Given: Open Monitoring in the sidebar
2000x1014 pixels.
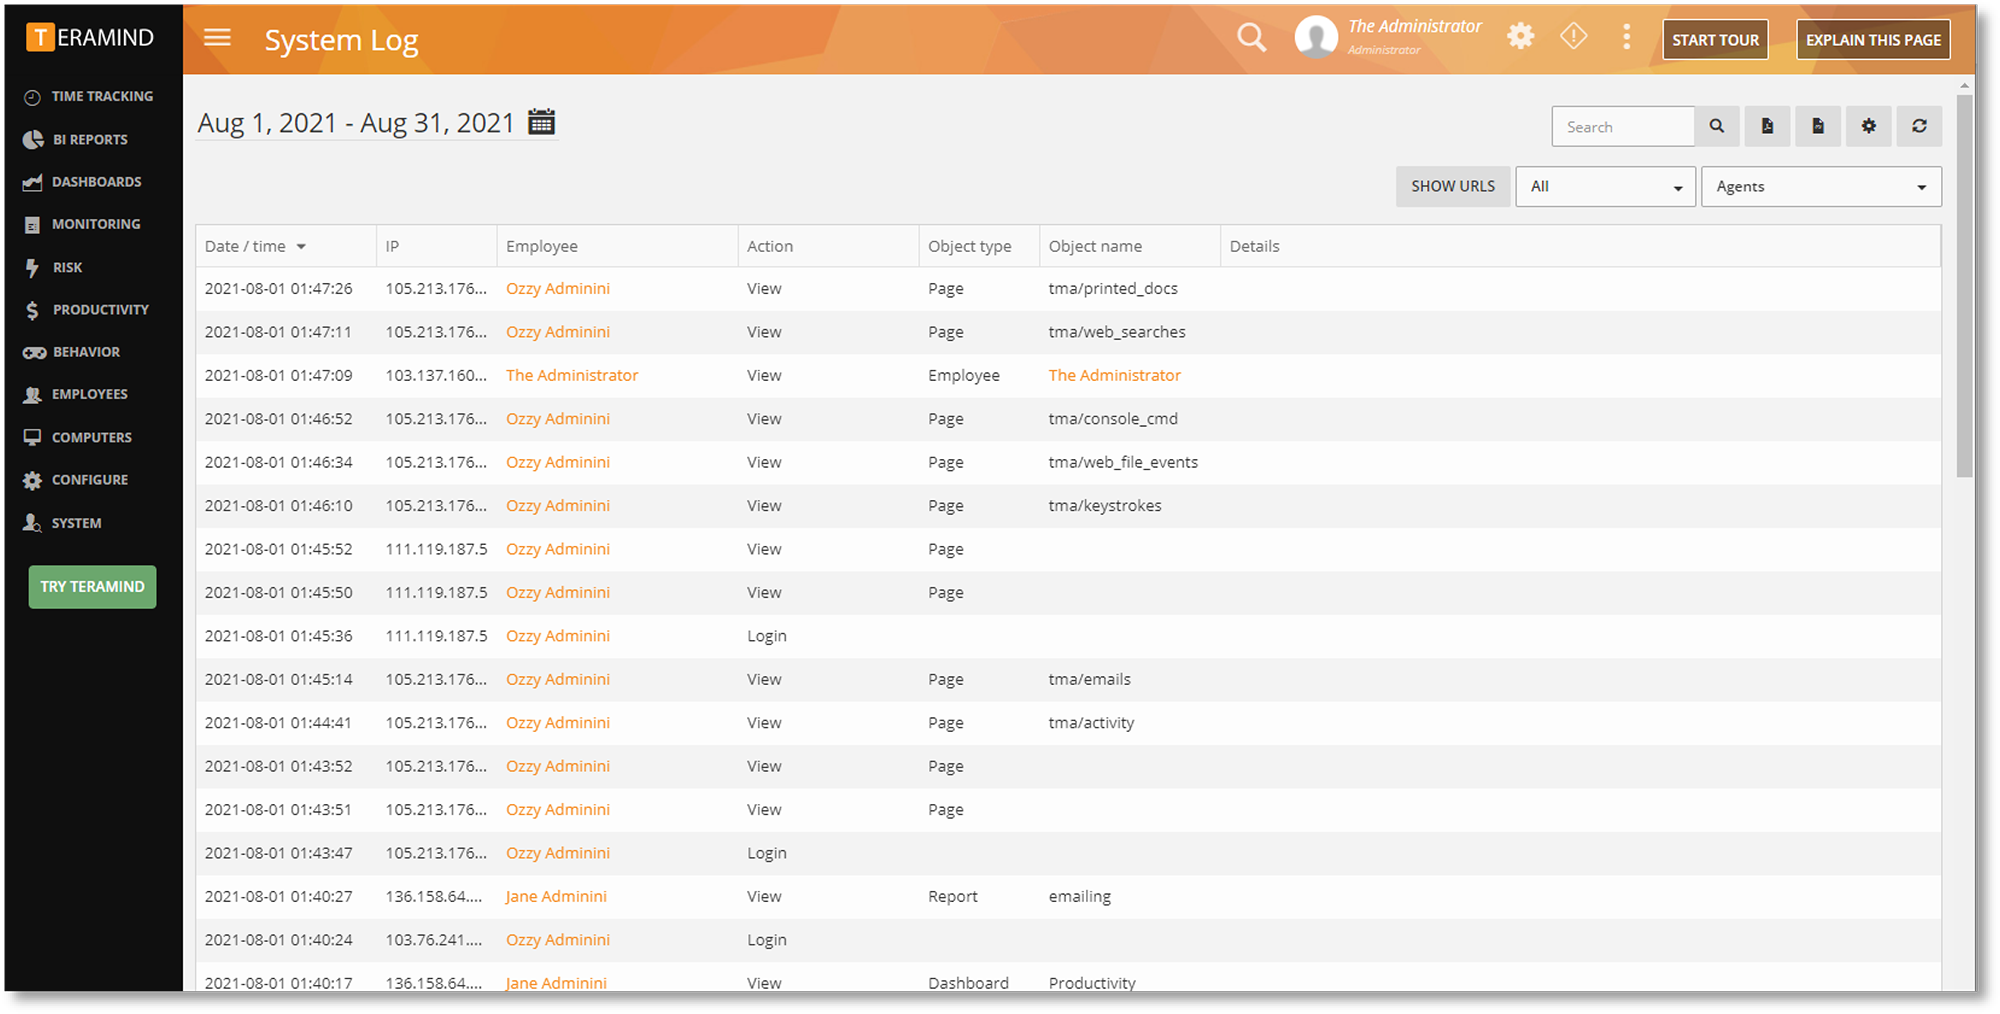Looking at the screenshot, I should pyautogui.click(x=95, y=224).
